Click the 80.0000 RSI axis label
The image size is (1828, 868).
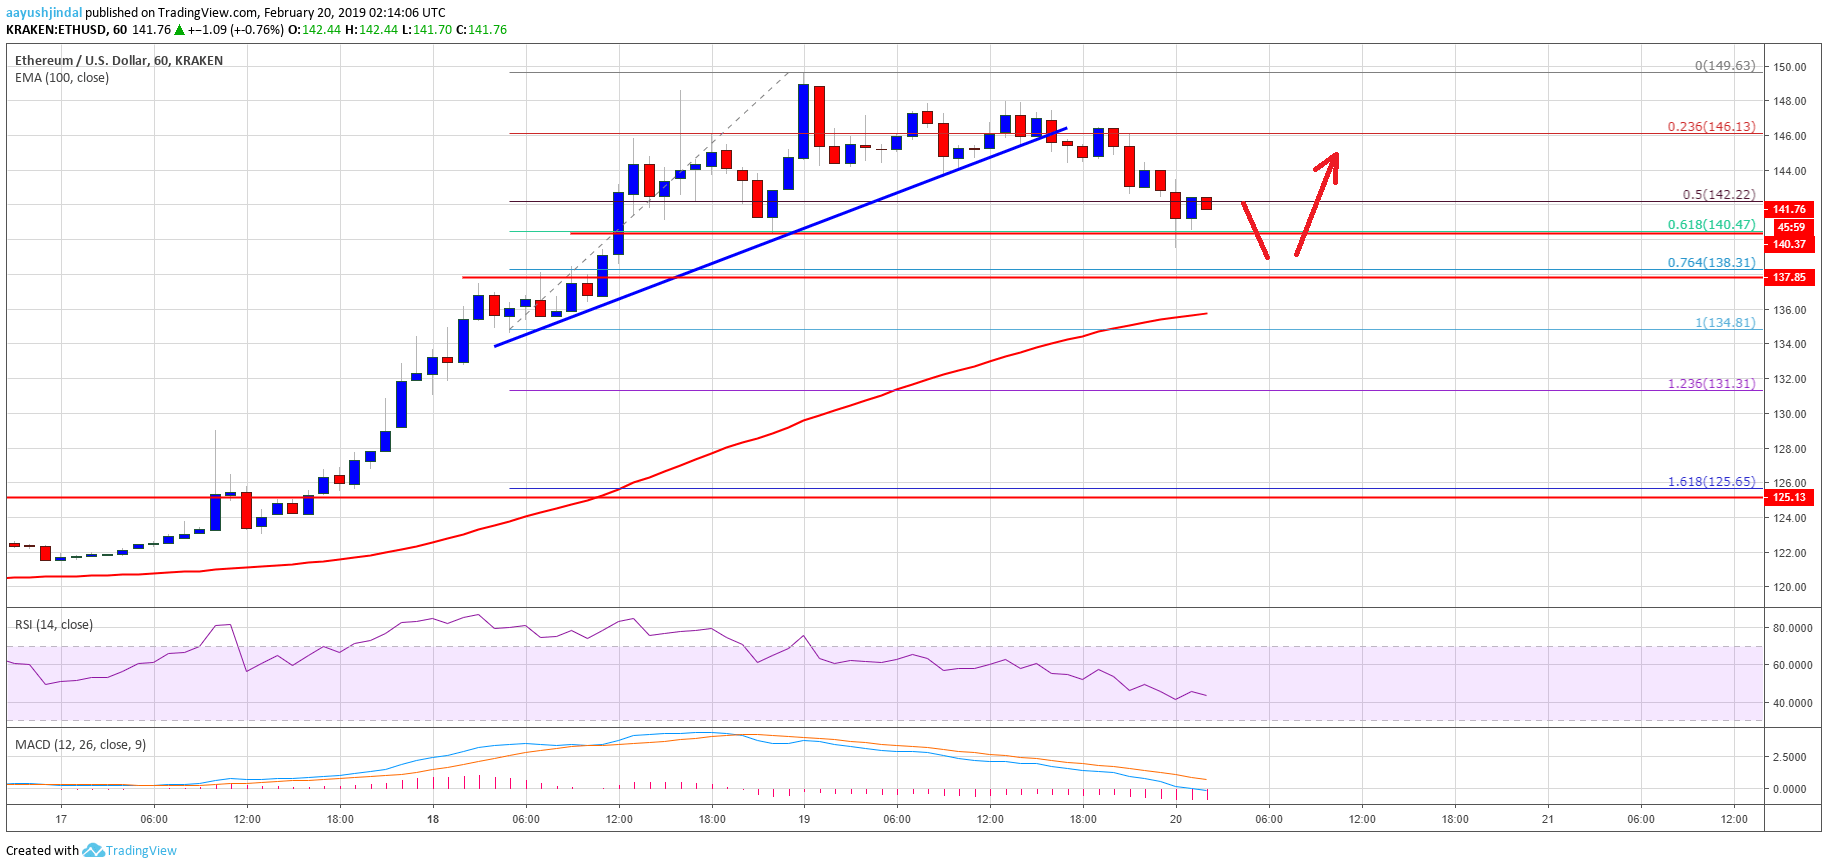[1793, 628]
